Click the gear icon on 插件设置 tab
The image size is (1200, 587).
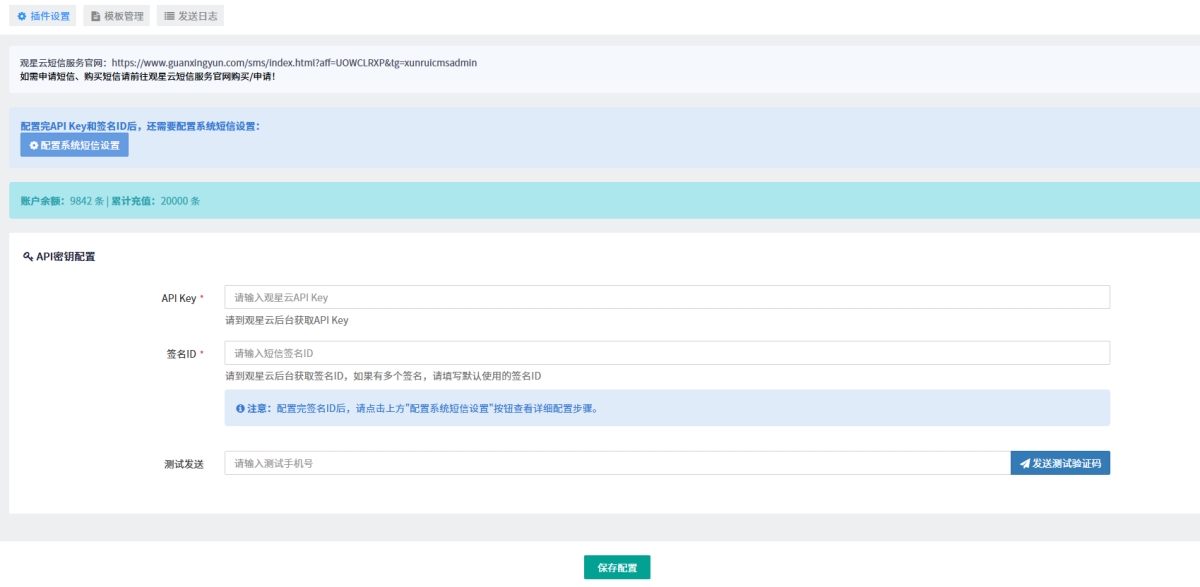22,16
